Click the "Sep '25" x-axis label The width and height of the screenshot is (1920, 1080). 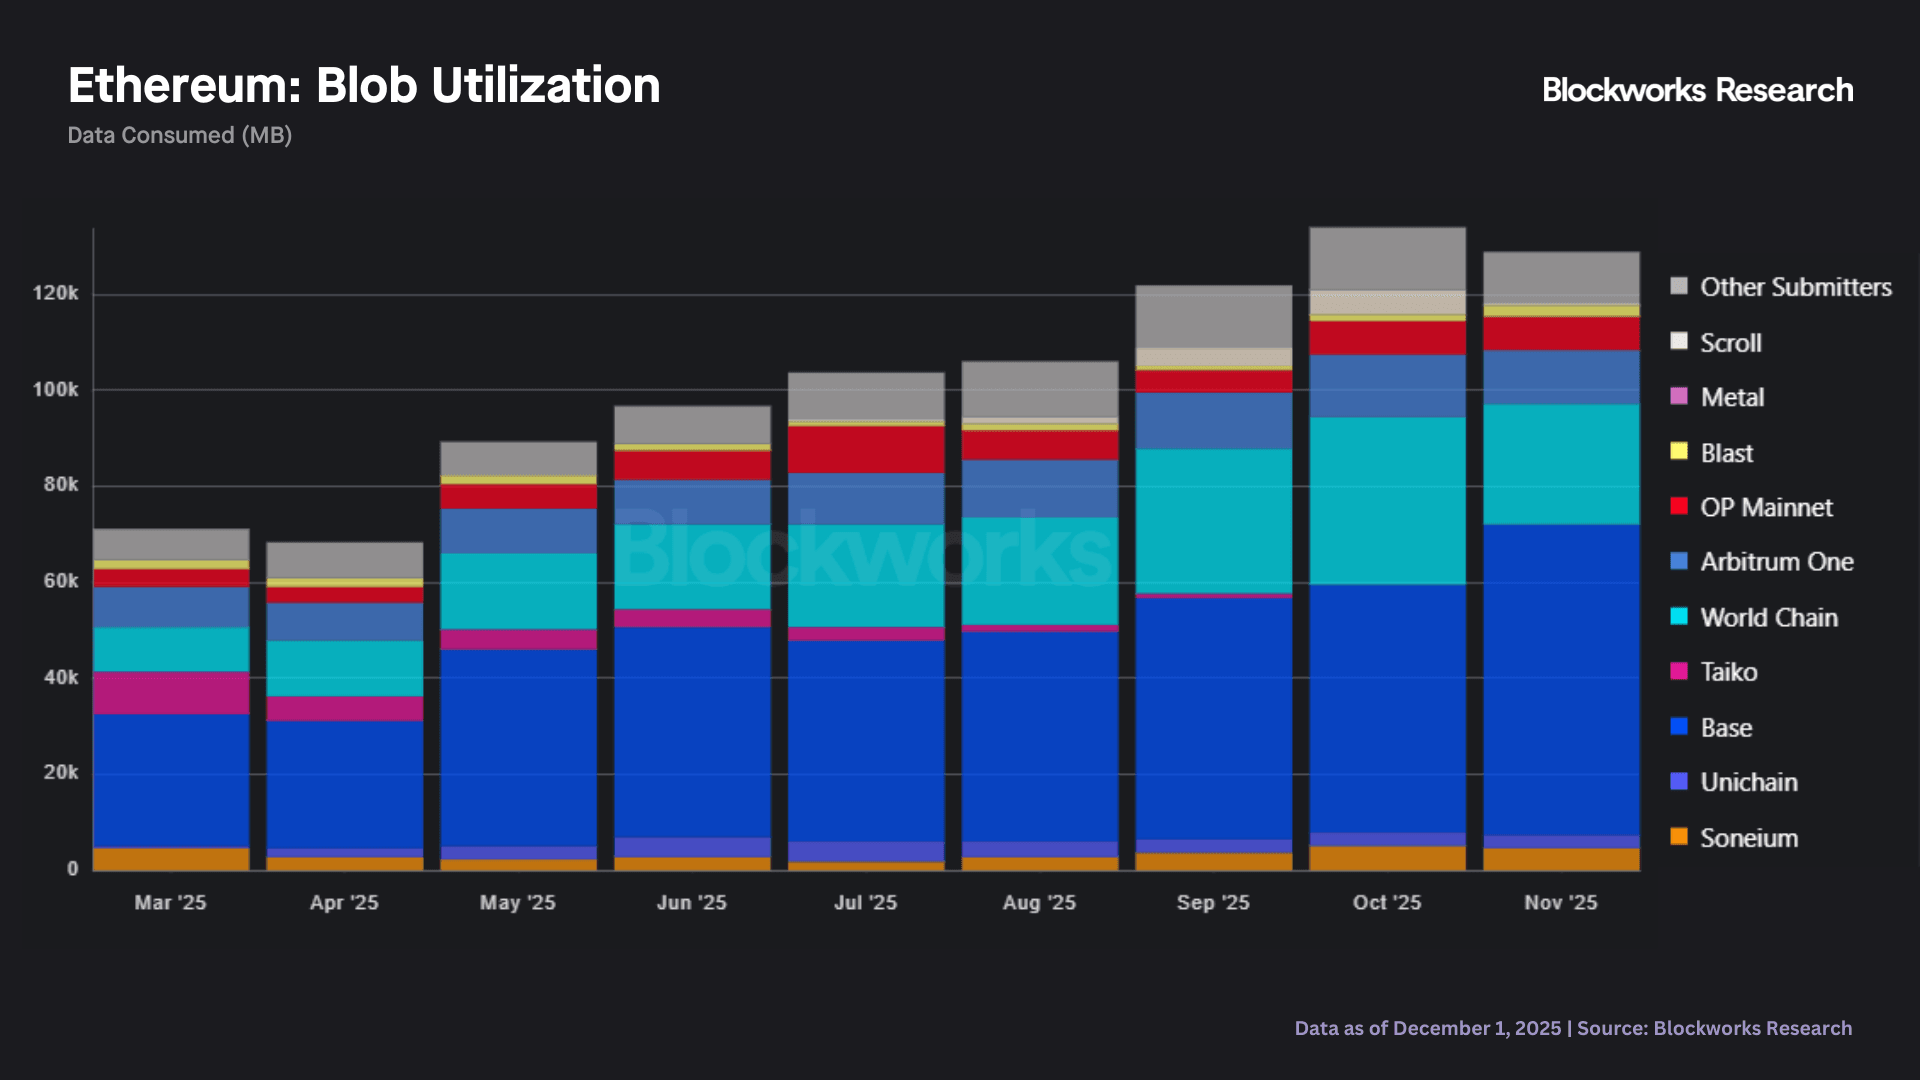(x=1213, y=902)
